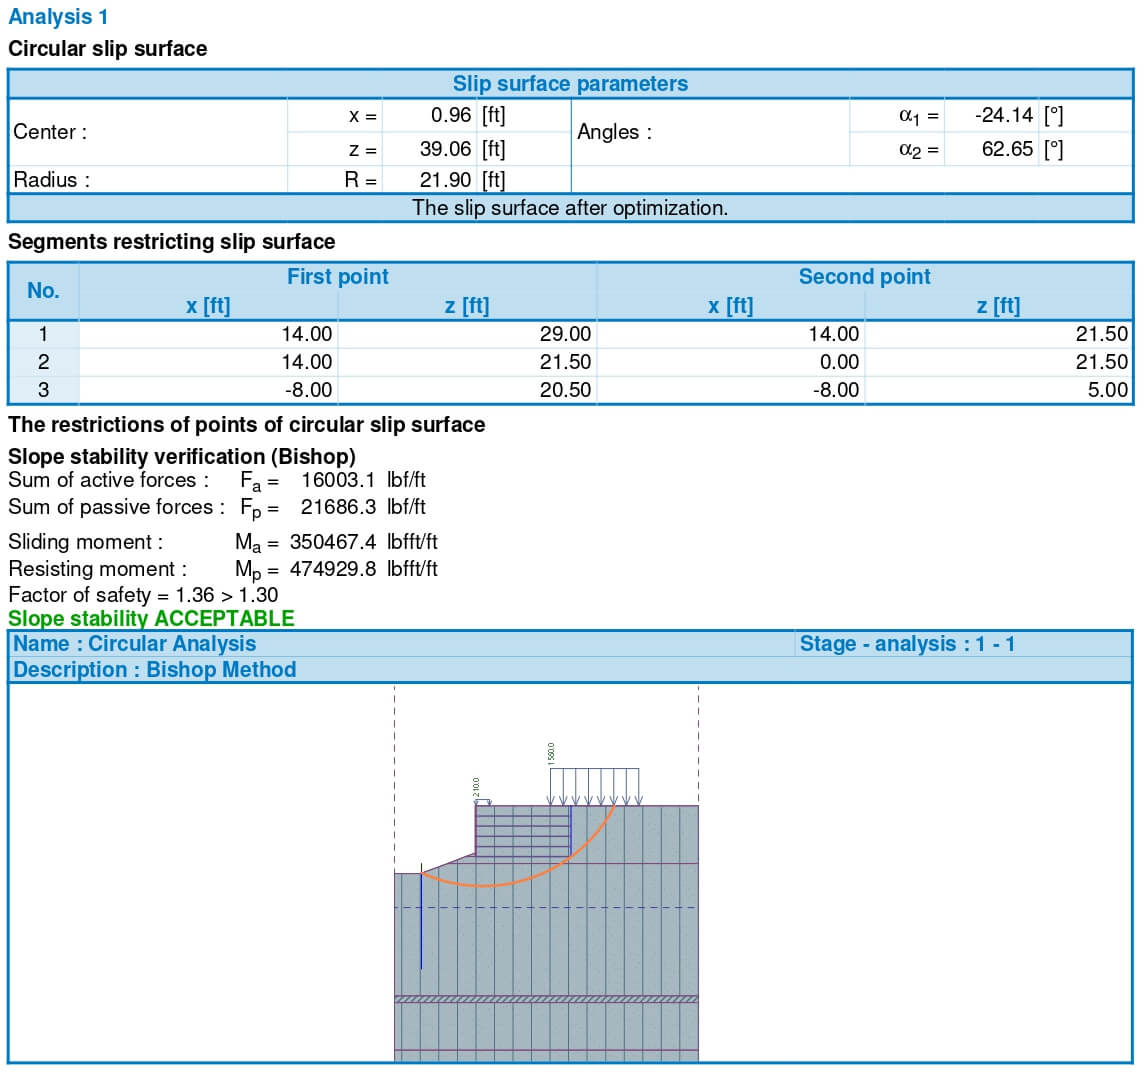Select the 29.00 cell in segment row 1

[x=565, y=334]
